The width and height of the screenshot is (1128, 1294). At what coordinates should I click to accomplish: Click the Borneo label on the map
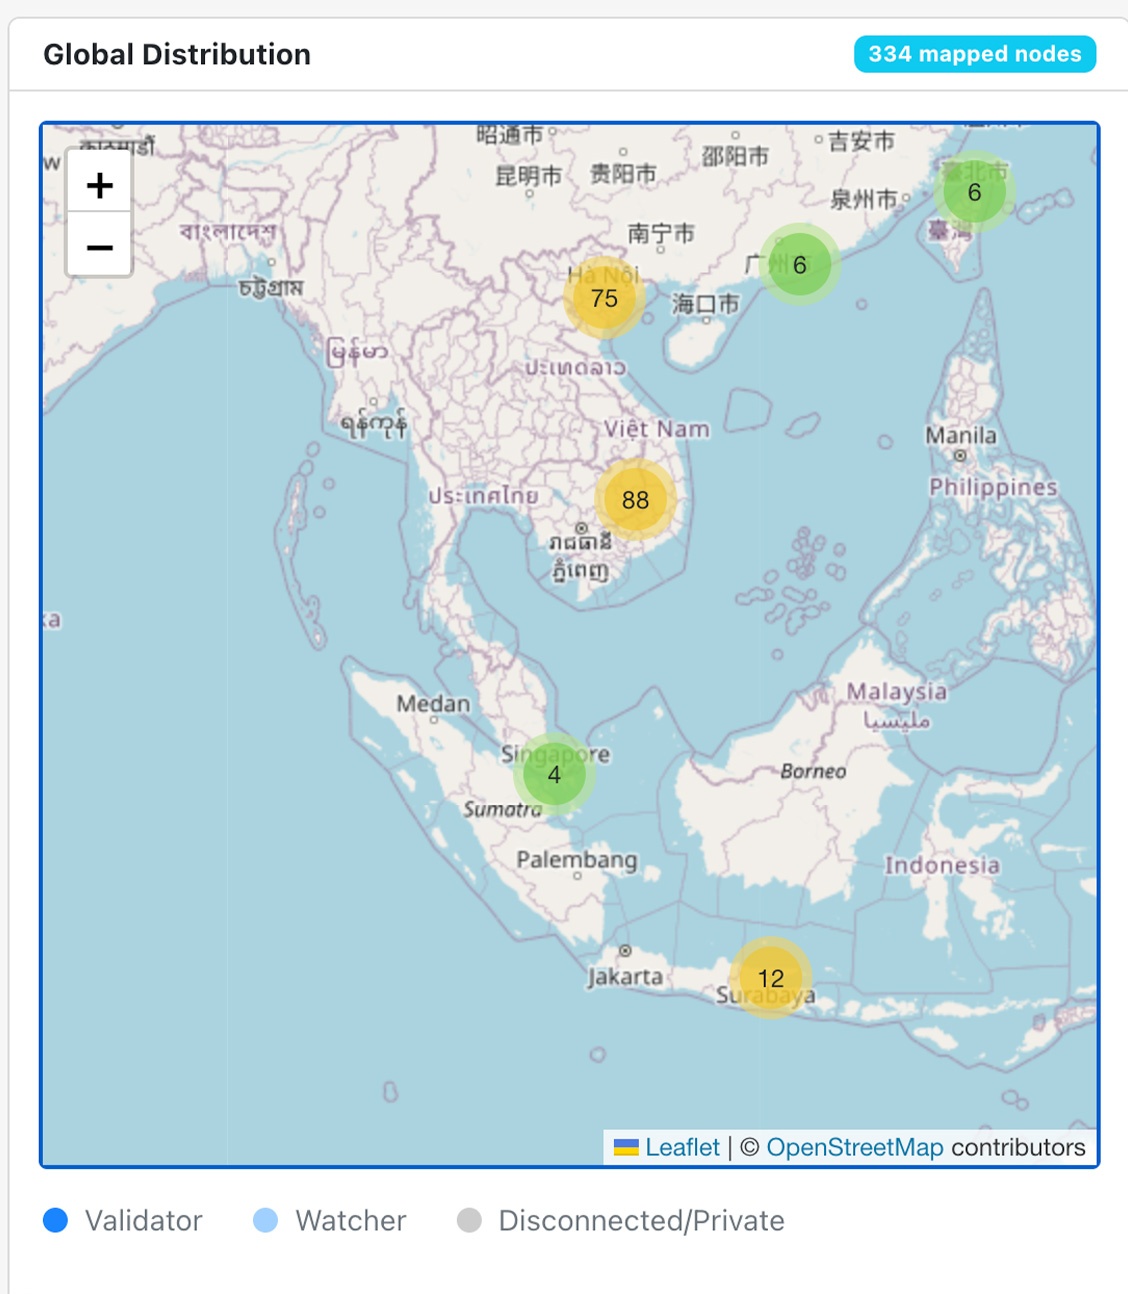point(813,771)
